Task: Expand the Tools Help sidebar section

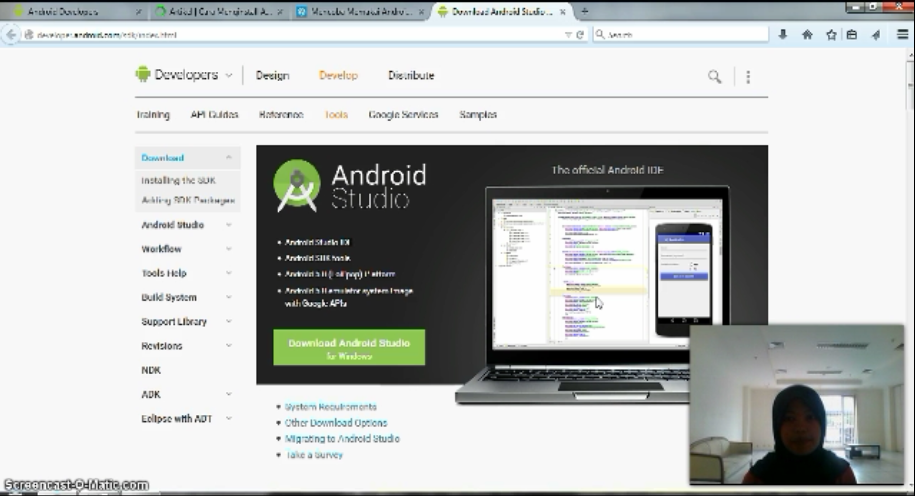Action: [229, 273]
